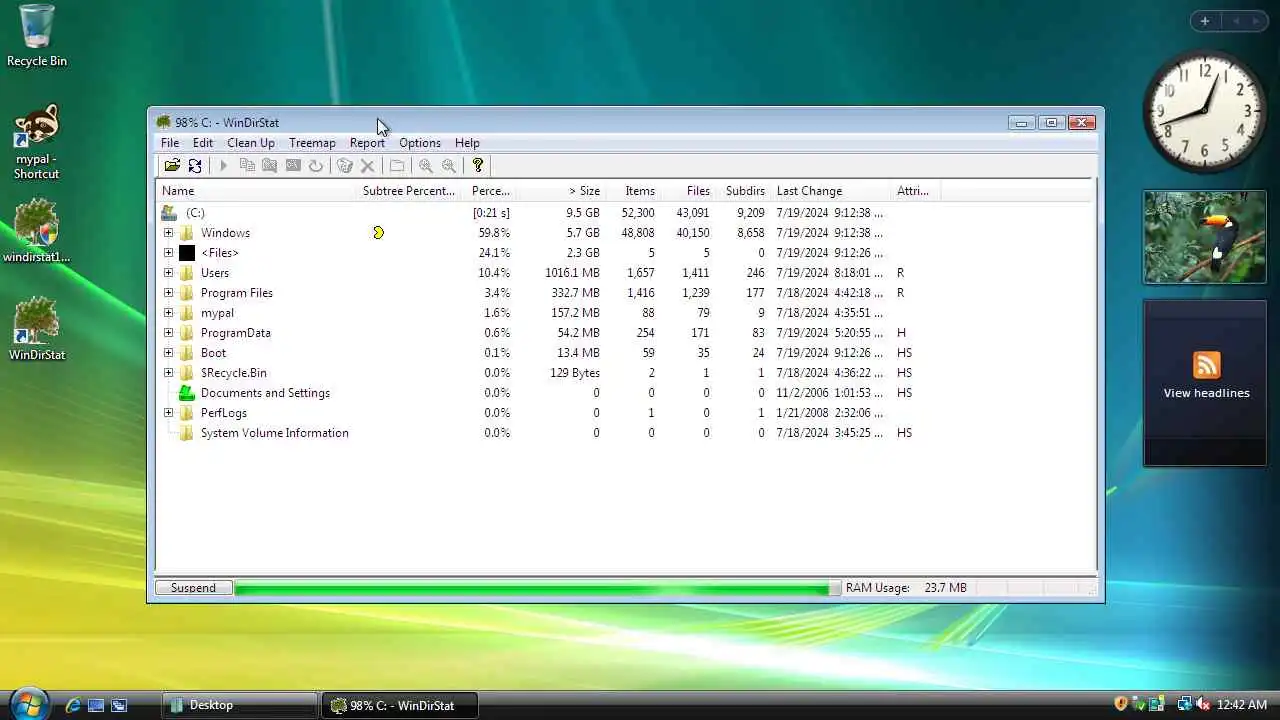Image resolution: width=1280 pixels, height=720 pixels.
Task: Open the File menu
Action: coord(170,143)
